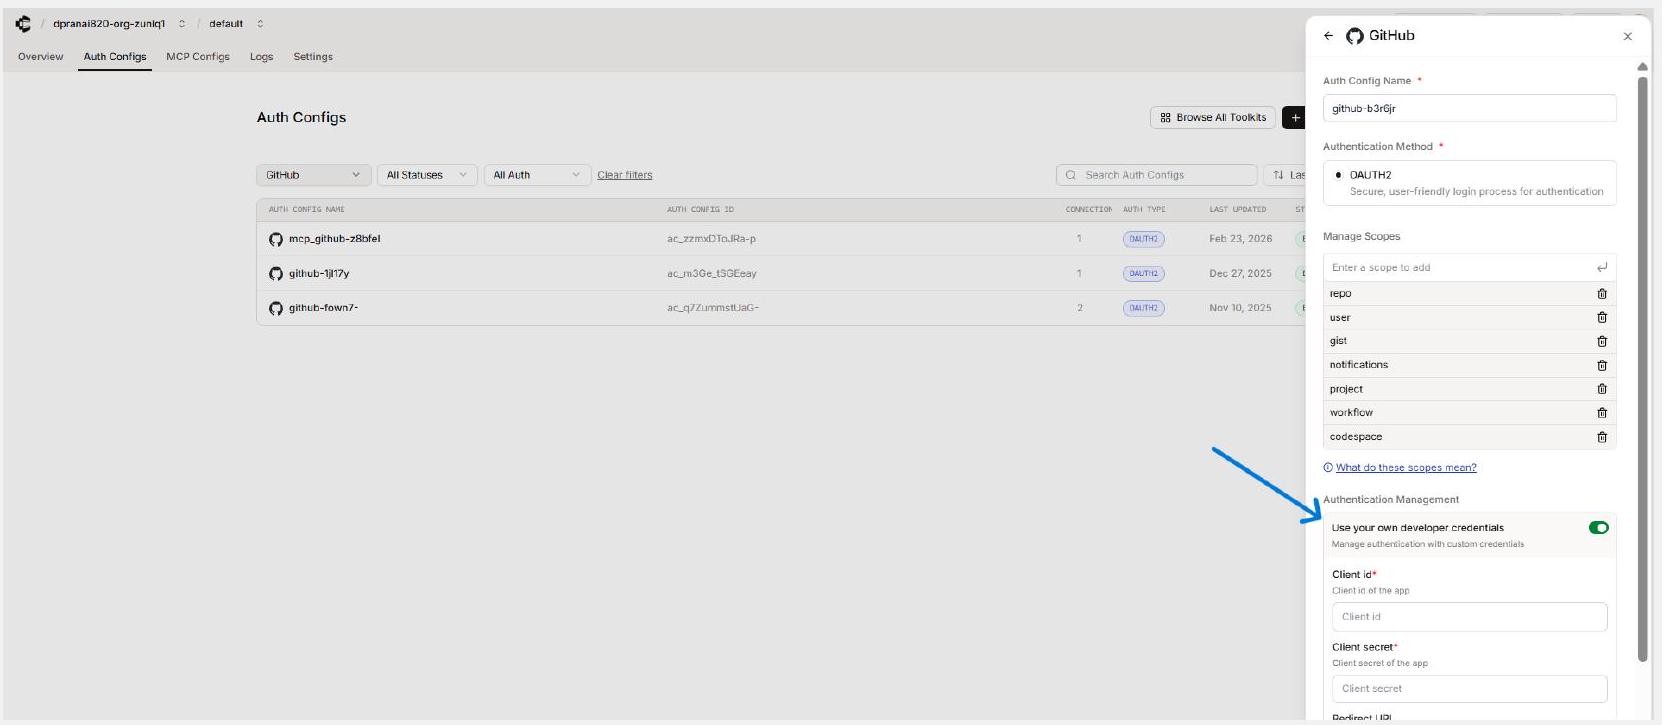Toggle off use your own developer credentials

(x=1599, y=528)
